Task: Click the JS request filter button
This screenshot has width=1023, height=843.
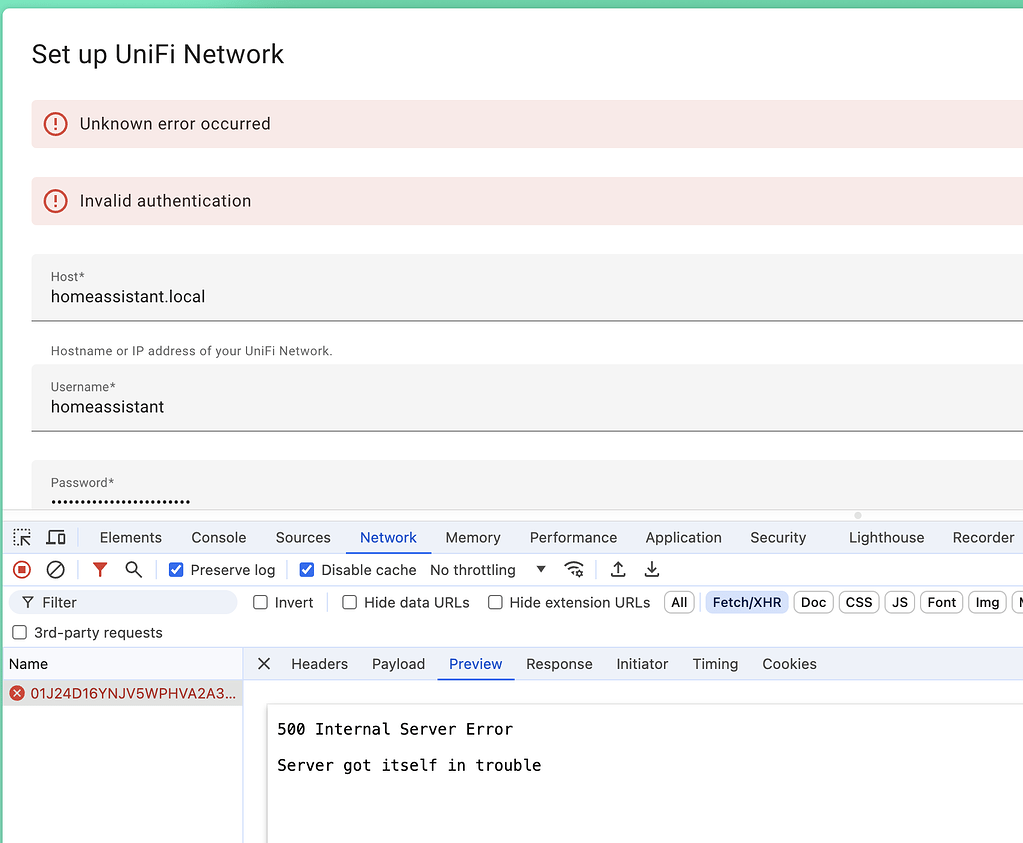Action: pos(898,602)
